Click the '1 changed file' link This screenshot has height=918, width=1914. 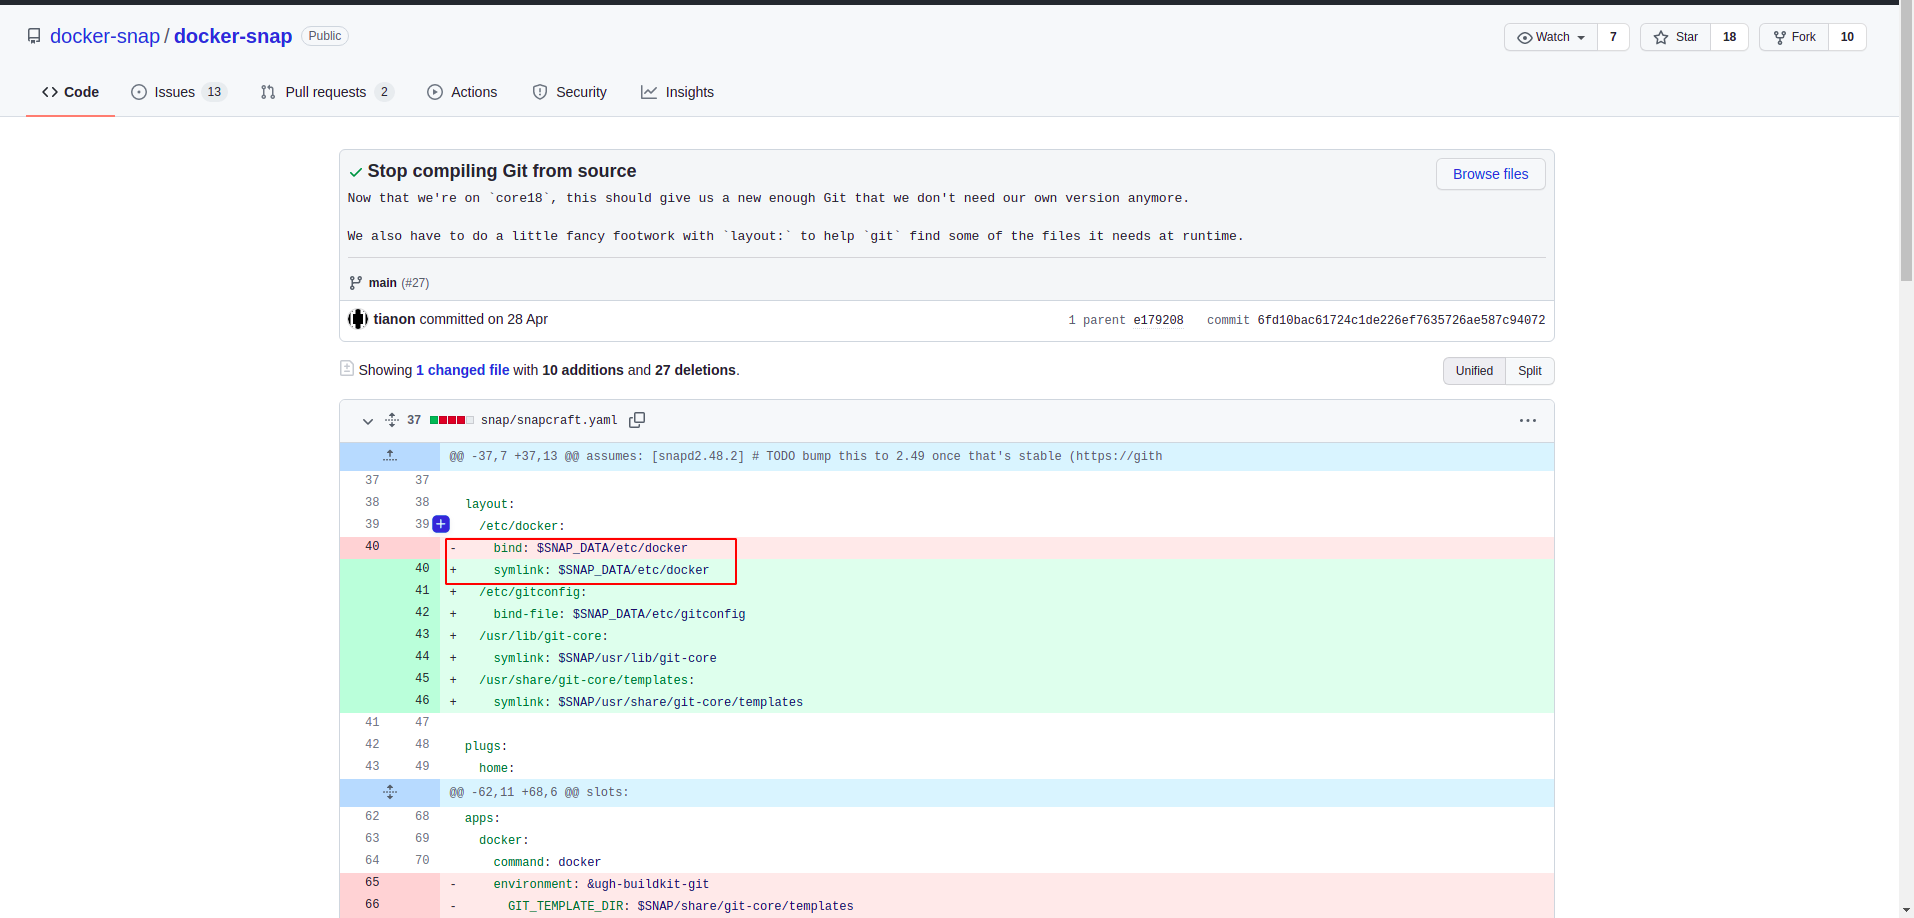463,370
